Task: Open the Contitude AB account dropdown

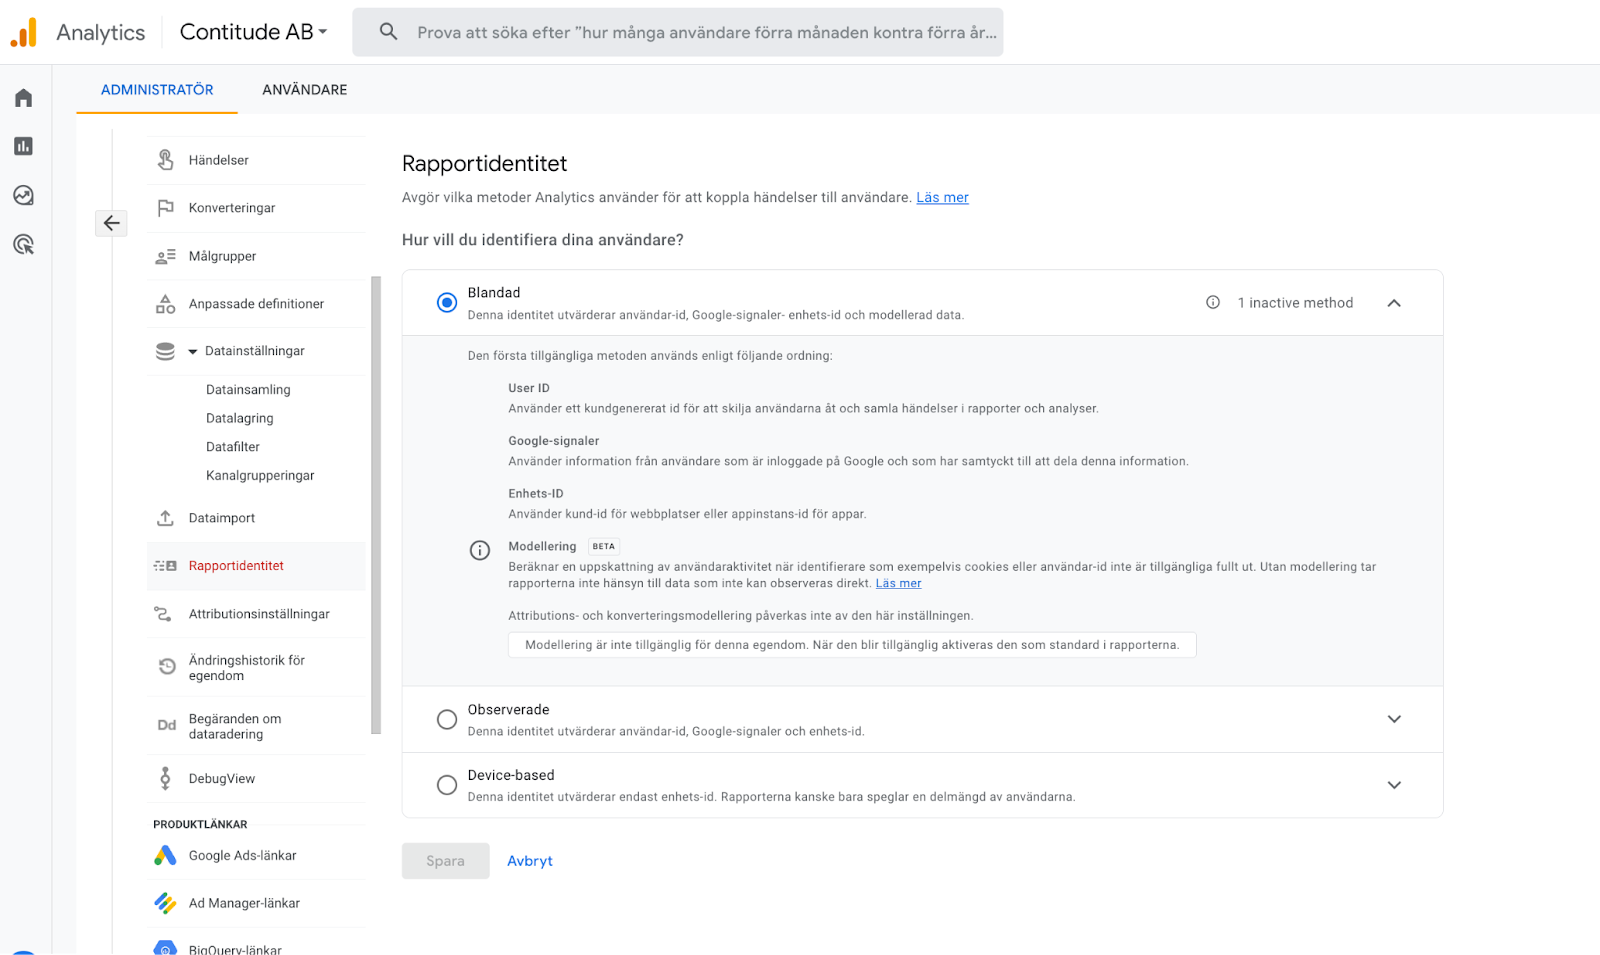Action: tap(253, 32)
